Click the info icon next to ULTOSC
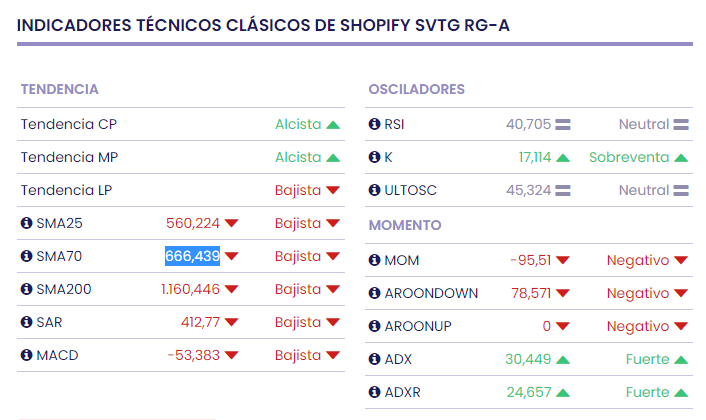Screen dimensions: 706x420 (x=375, y=189)
